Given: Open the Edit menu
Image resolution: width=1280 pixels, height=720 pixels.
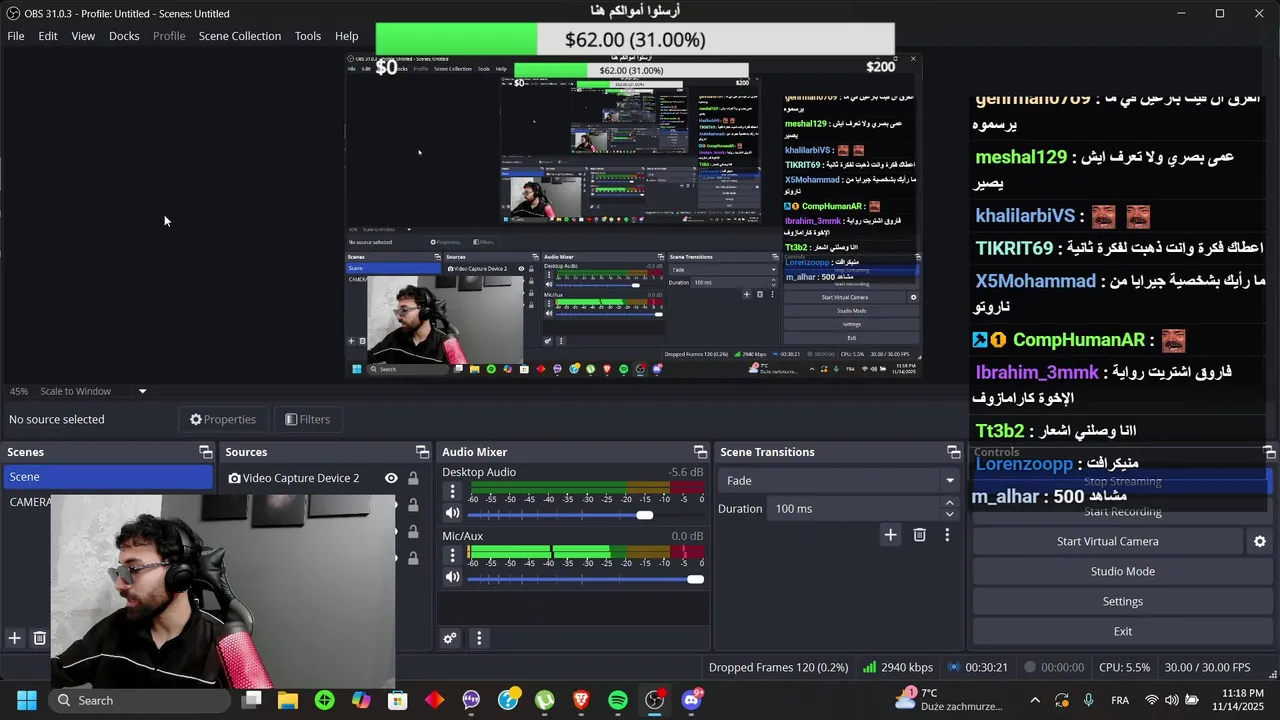Looking at the screenshot, I should pyautogui.click(x=48, y=36).
